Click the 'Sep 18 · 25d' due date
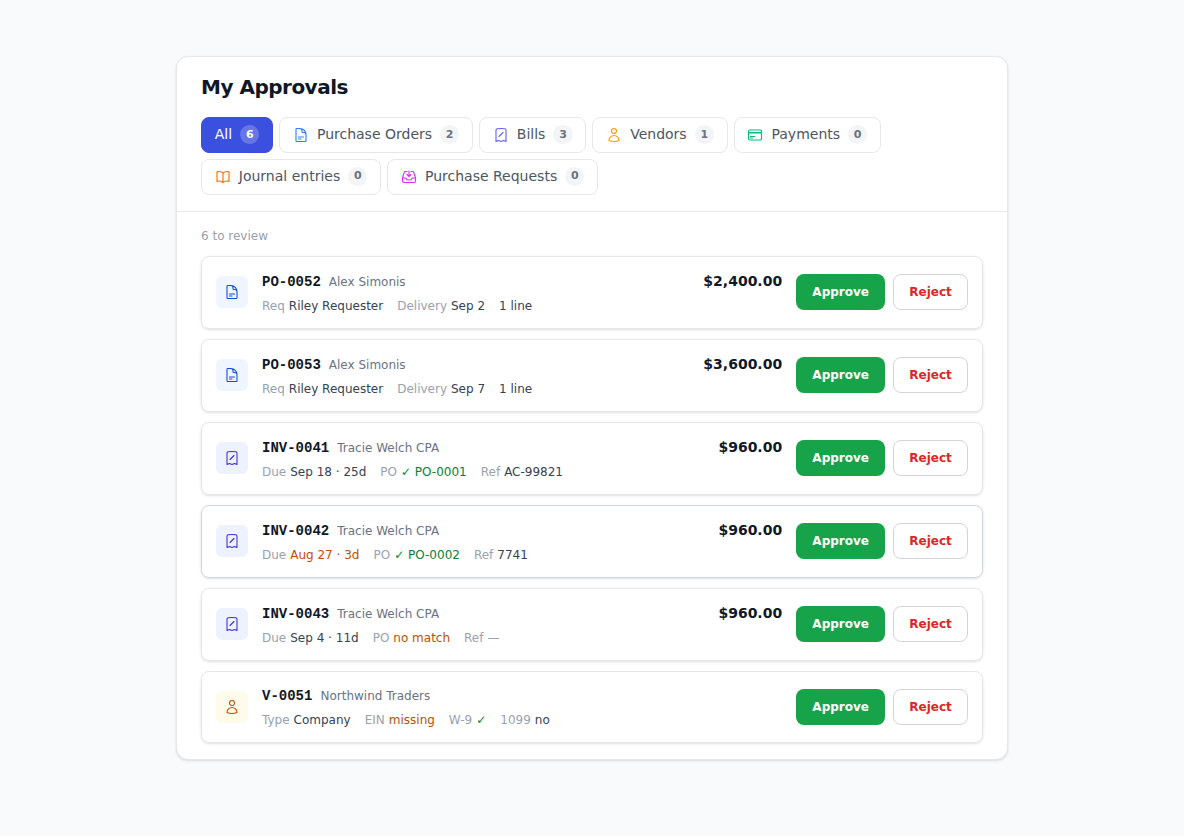The image size is (1184, 836). tap(328, 472)
